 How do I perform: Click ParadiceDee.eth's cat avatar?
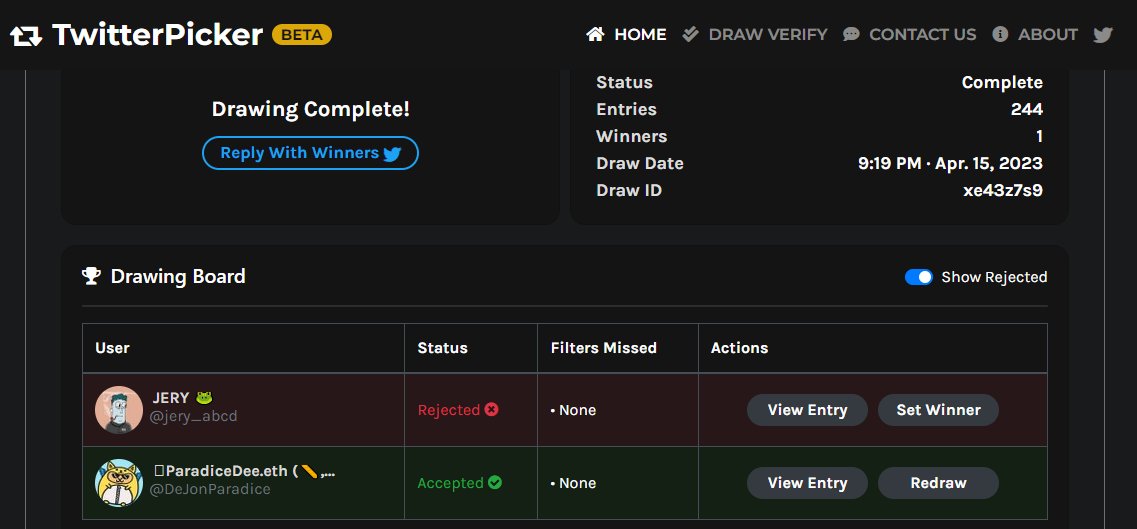click(x=119, y=483)
